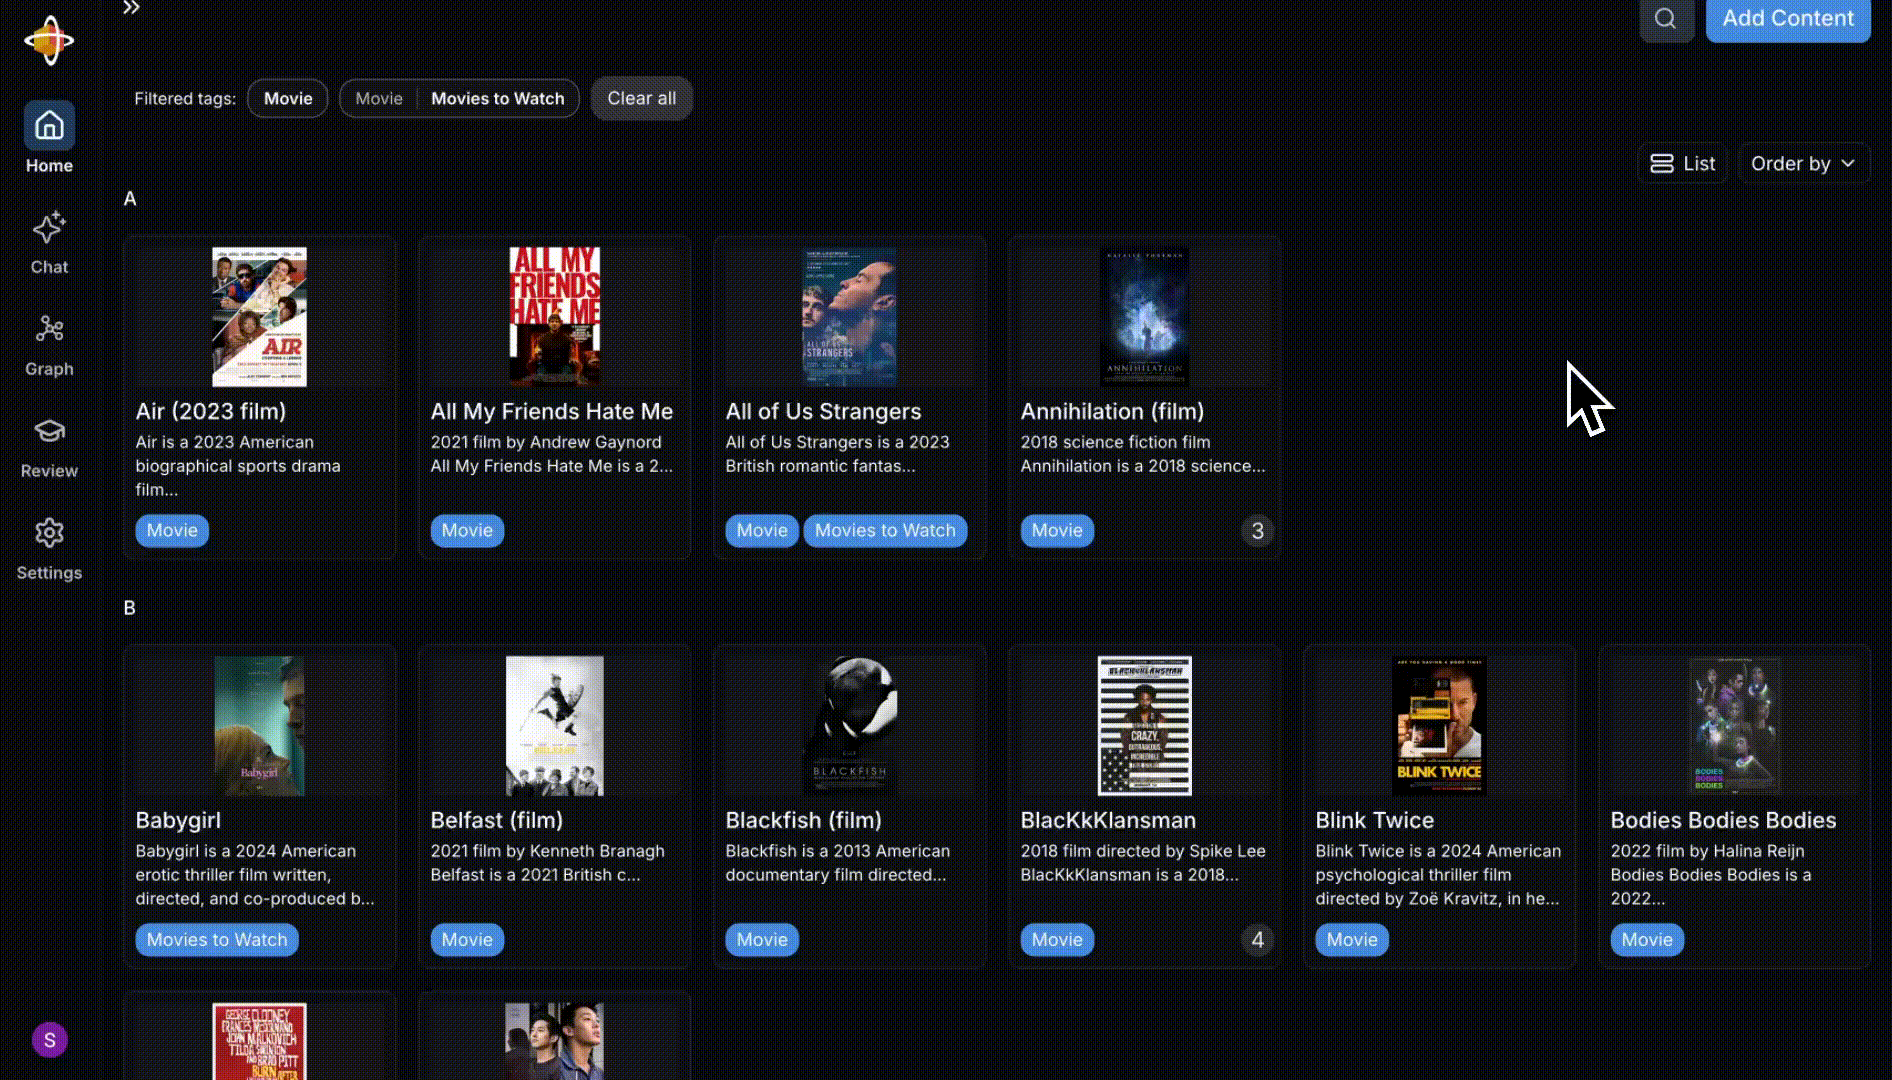Viewport: 1892px width, 1080px height.
Task: Open the Review section
Action: click(x=49, y=447)
